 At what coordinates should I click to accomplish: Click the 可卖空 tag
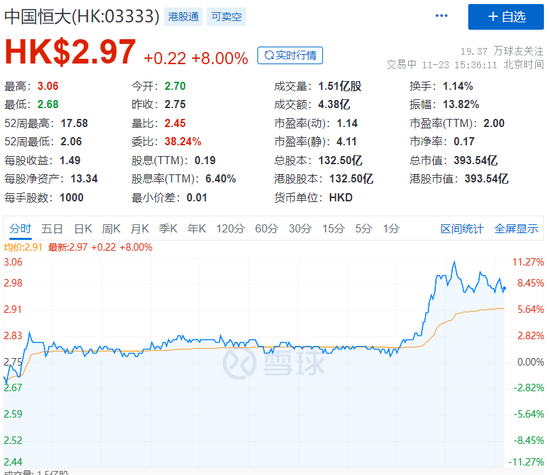(226, 17)
